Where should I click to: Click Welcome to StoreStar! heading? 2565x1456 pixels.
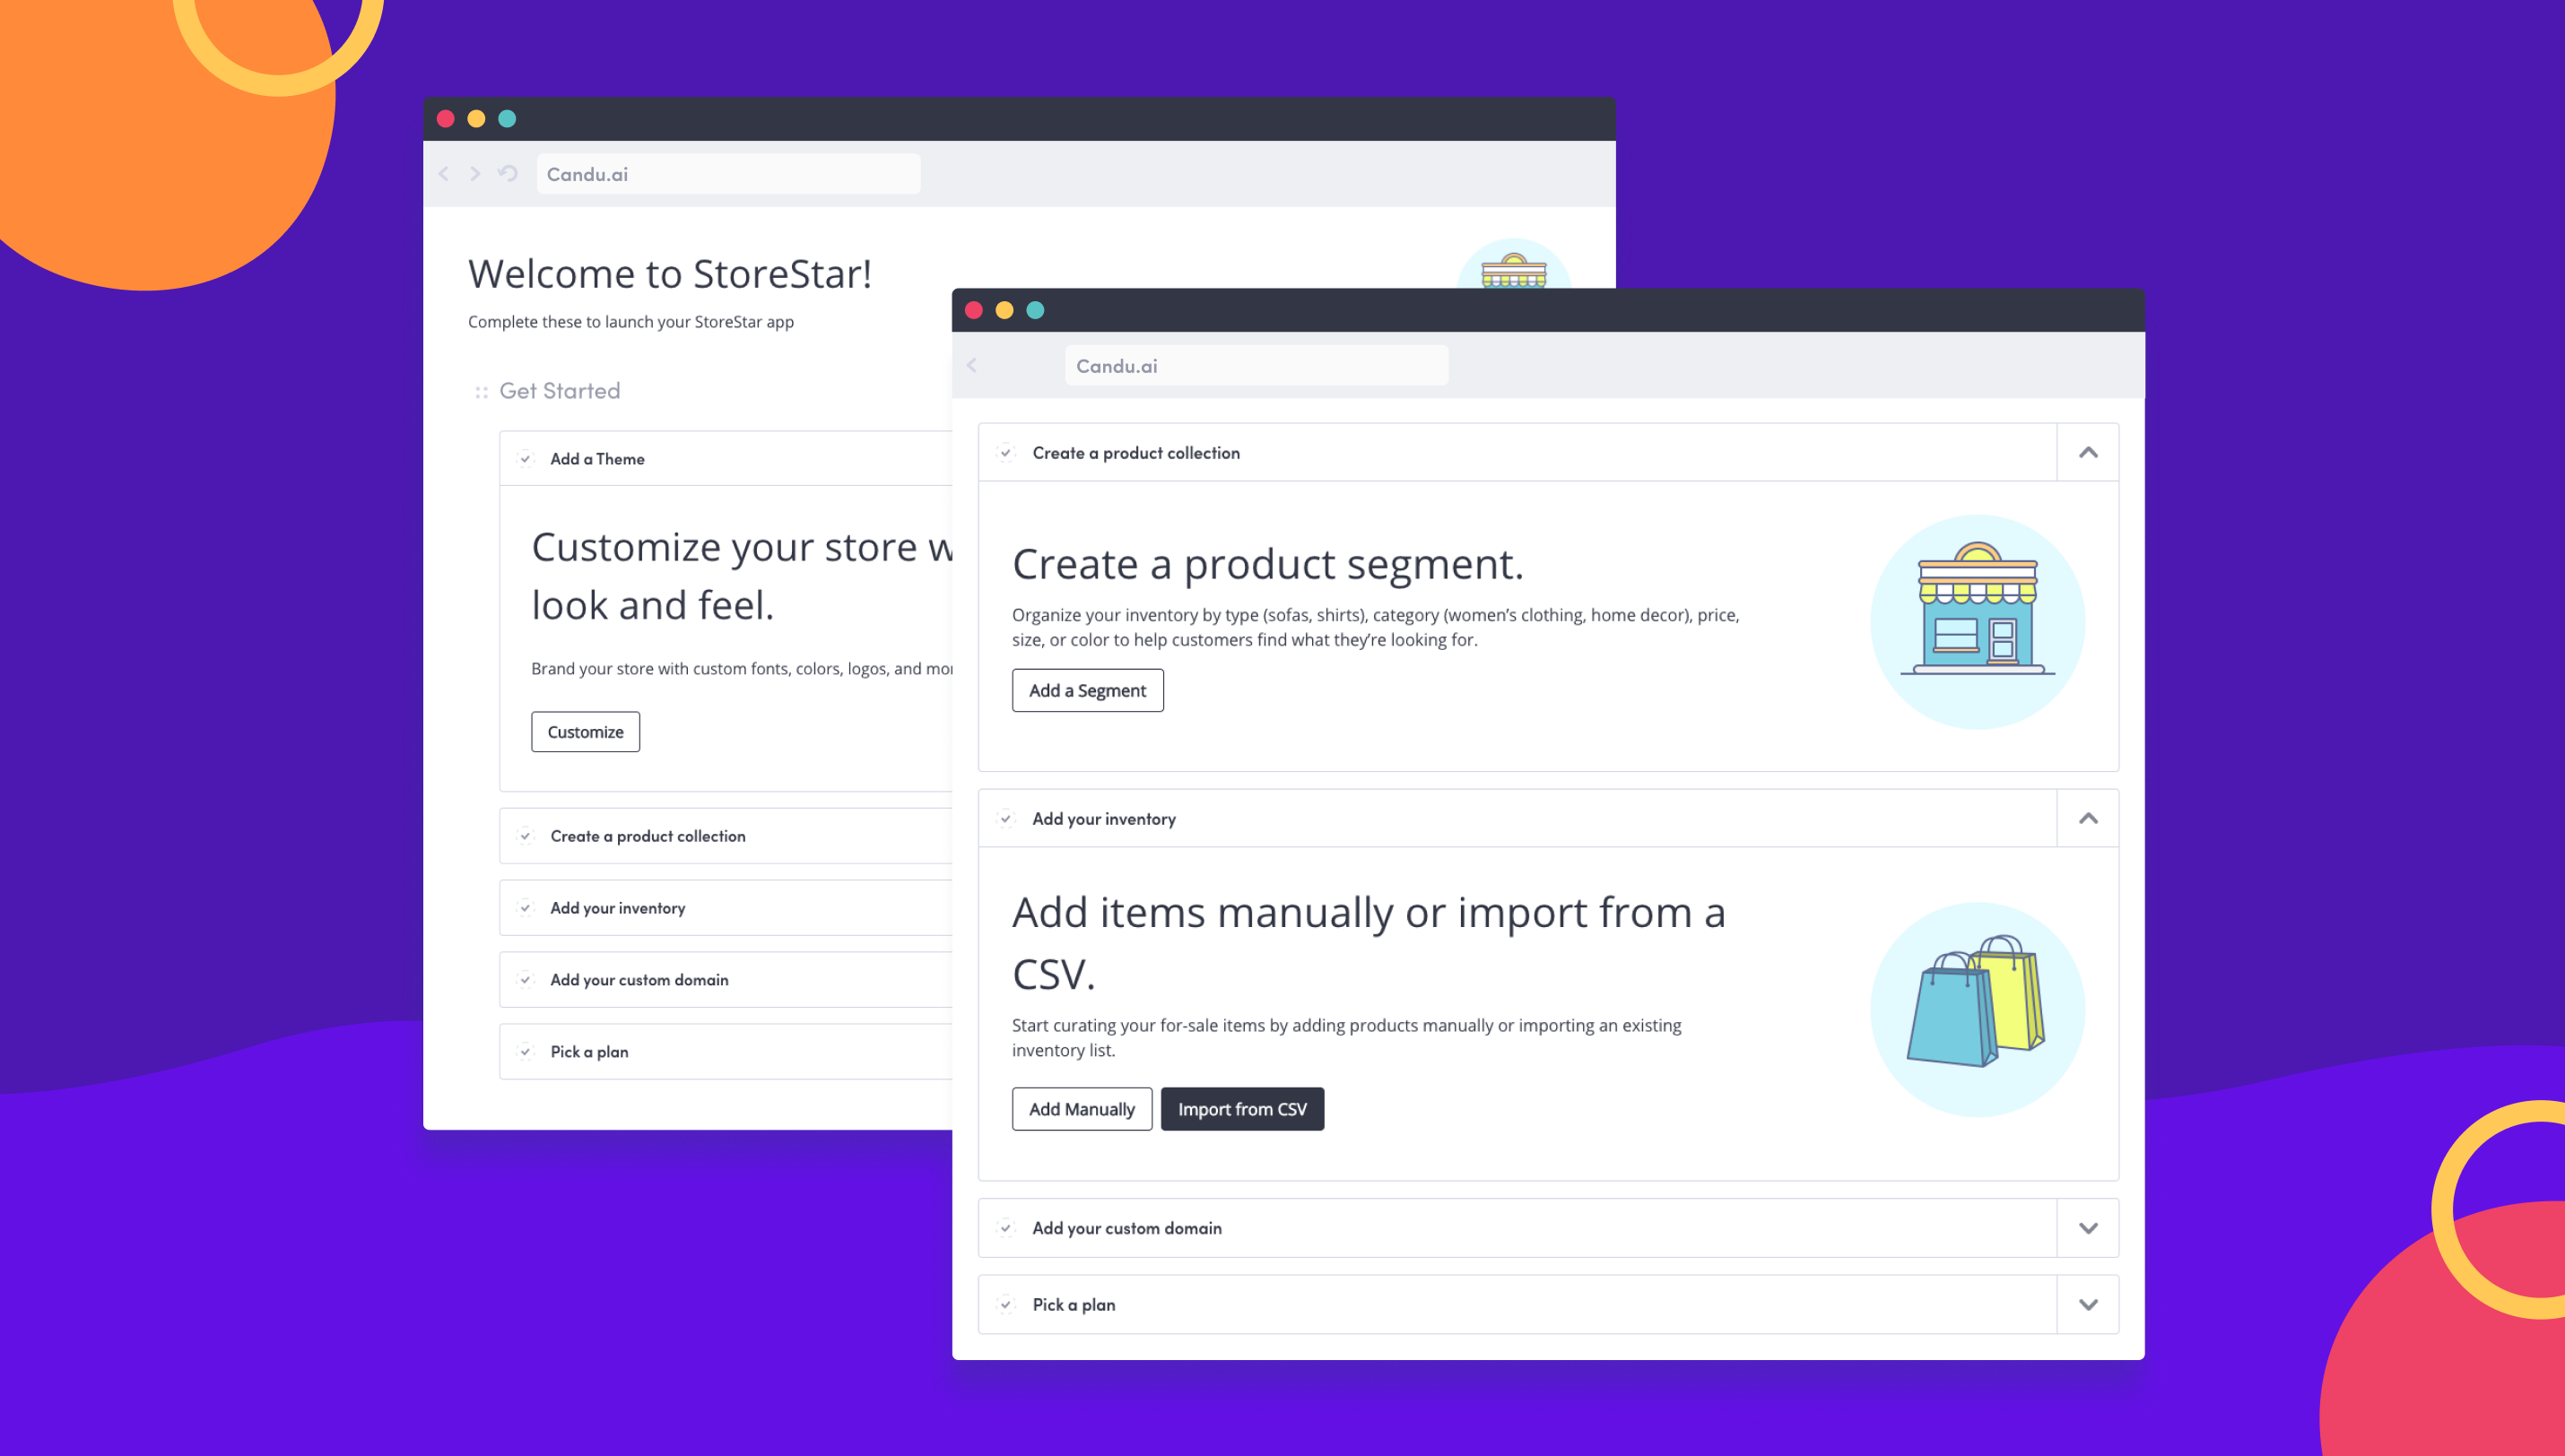point(669,274)
